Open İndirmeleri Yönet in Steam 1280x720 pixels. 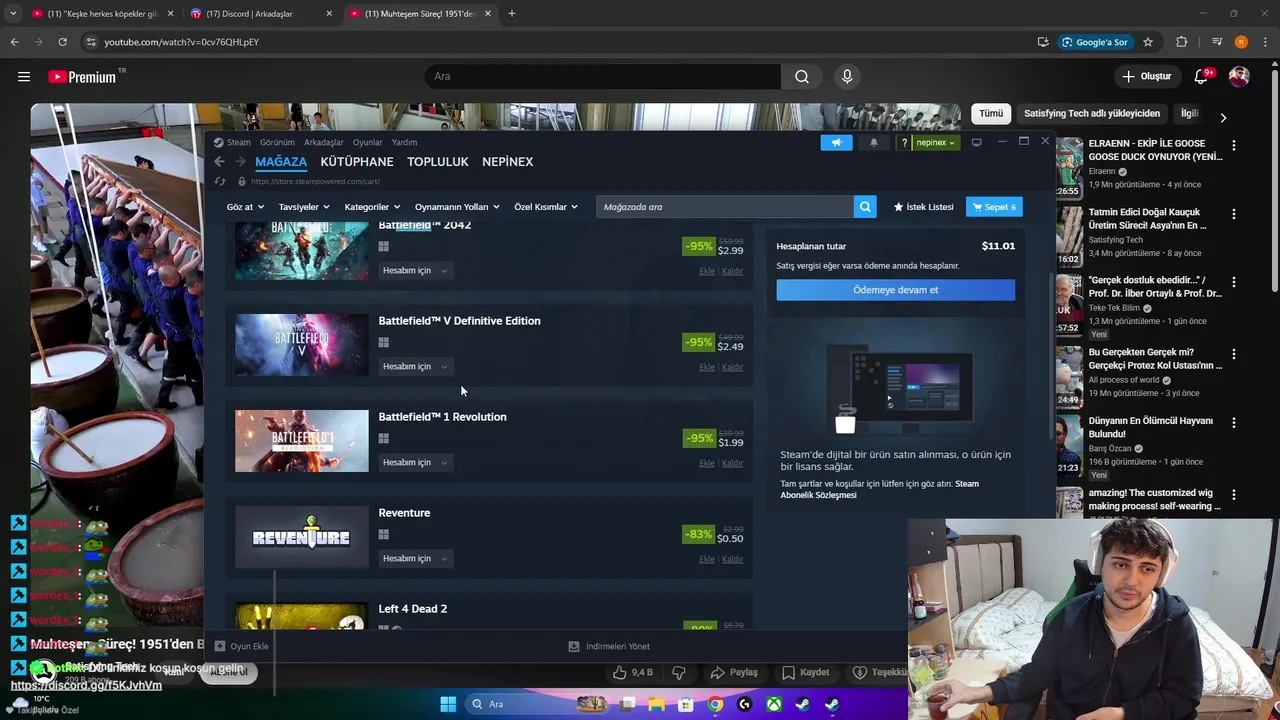click(609, 646)
